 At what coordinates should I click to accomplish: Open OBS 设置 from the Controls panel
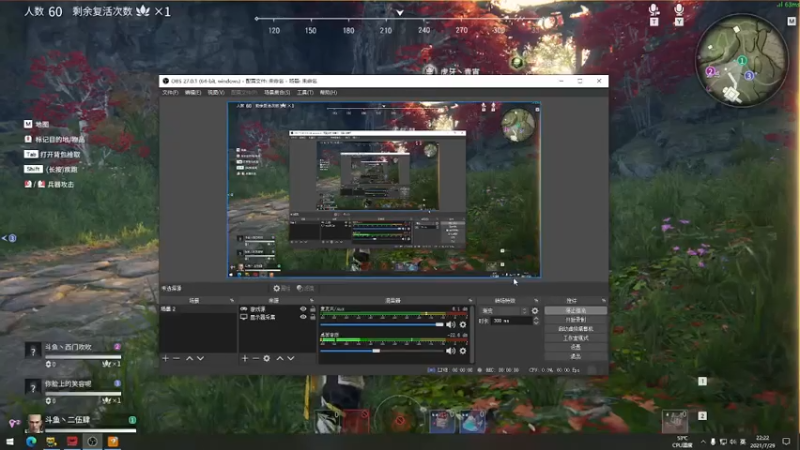[576, 347]
